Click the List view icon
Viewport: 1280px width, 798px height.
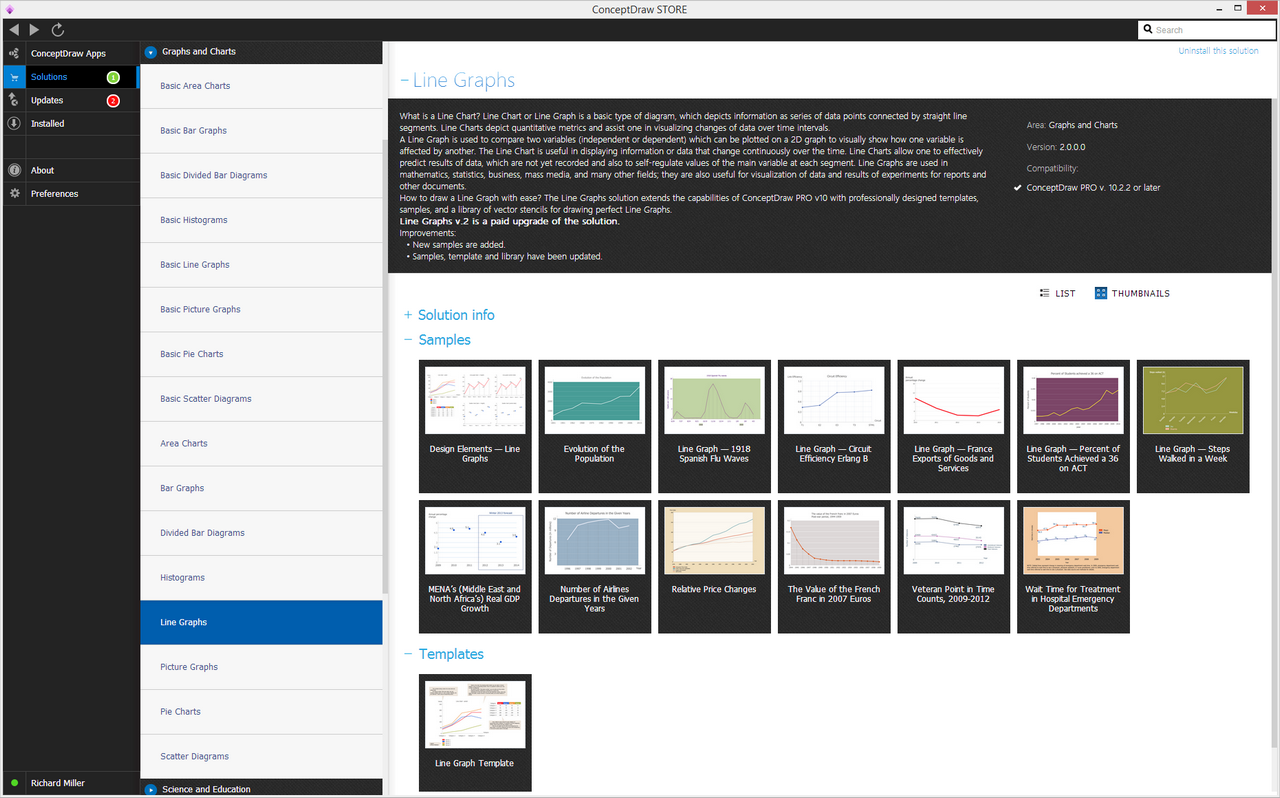[x=1045, y=293]
